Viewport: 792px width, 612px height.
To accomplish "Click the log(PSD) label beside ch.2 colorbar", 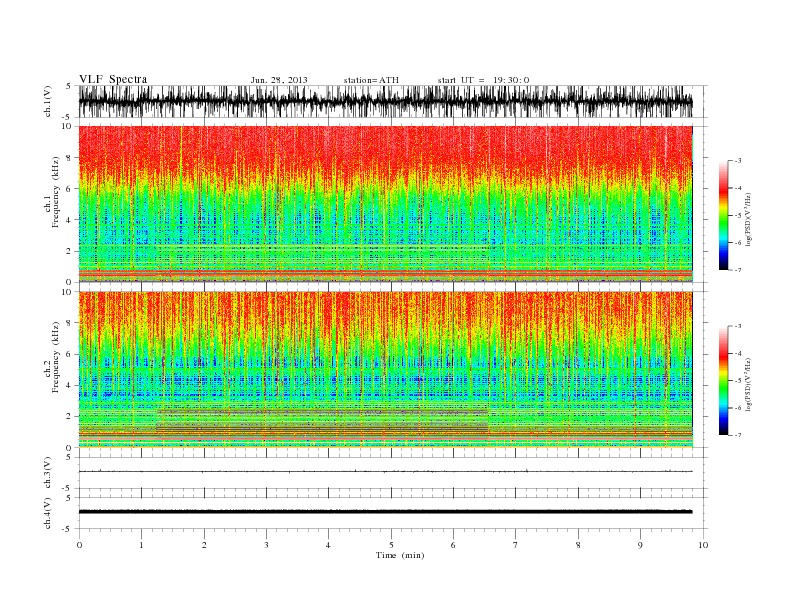I will tap(748, 384).
